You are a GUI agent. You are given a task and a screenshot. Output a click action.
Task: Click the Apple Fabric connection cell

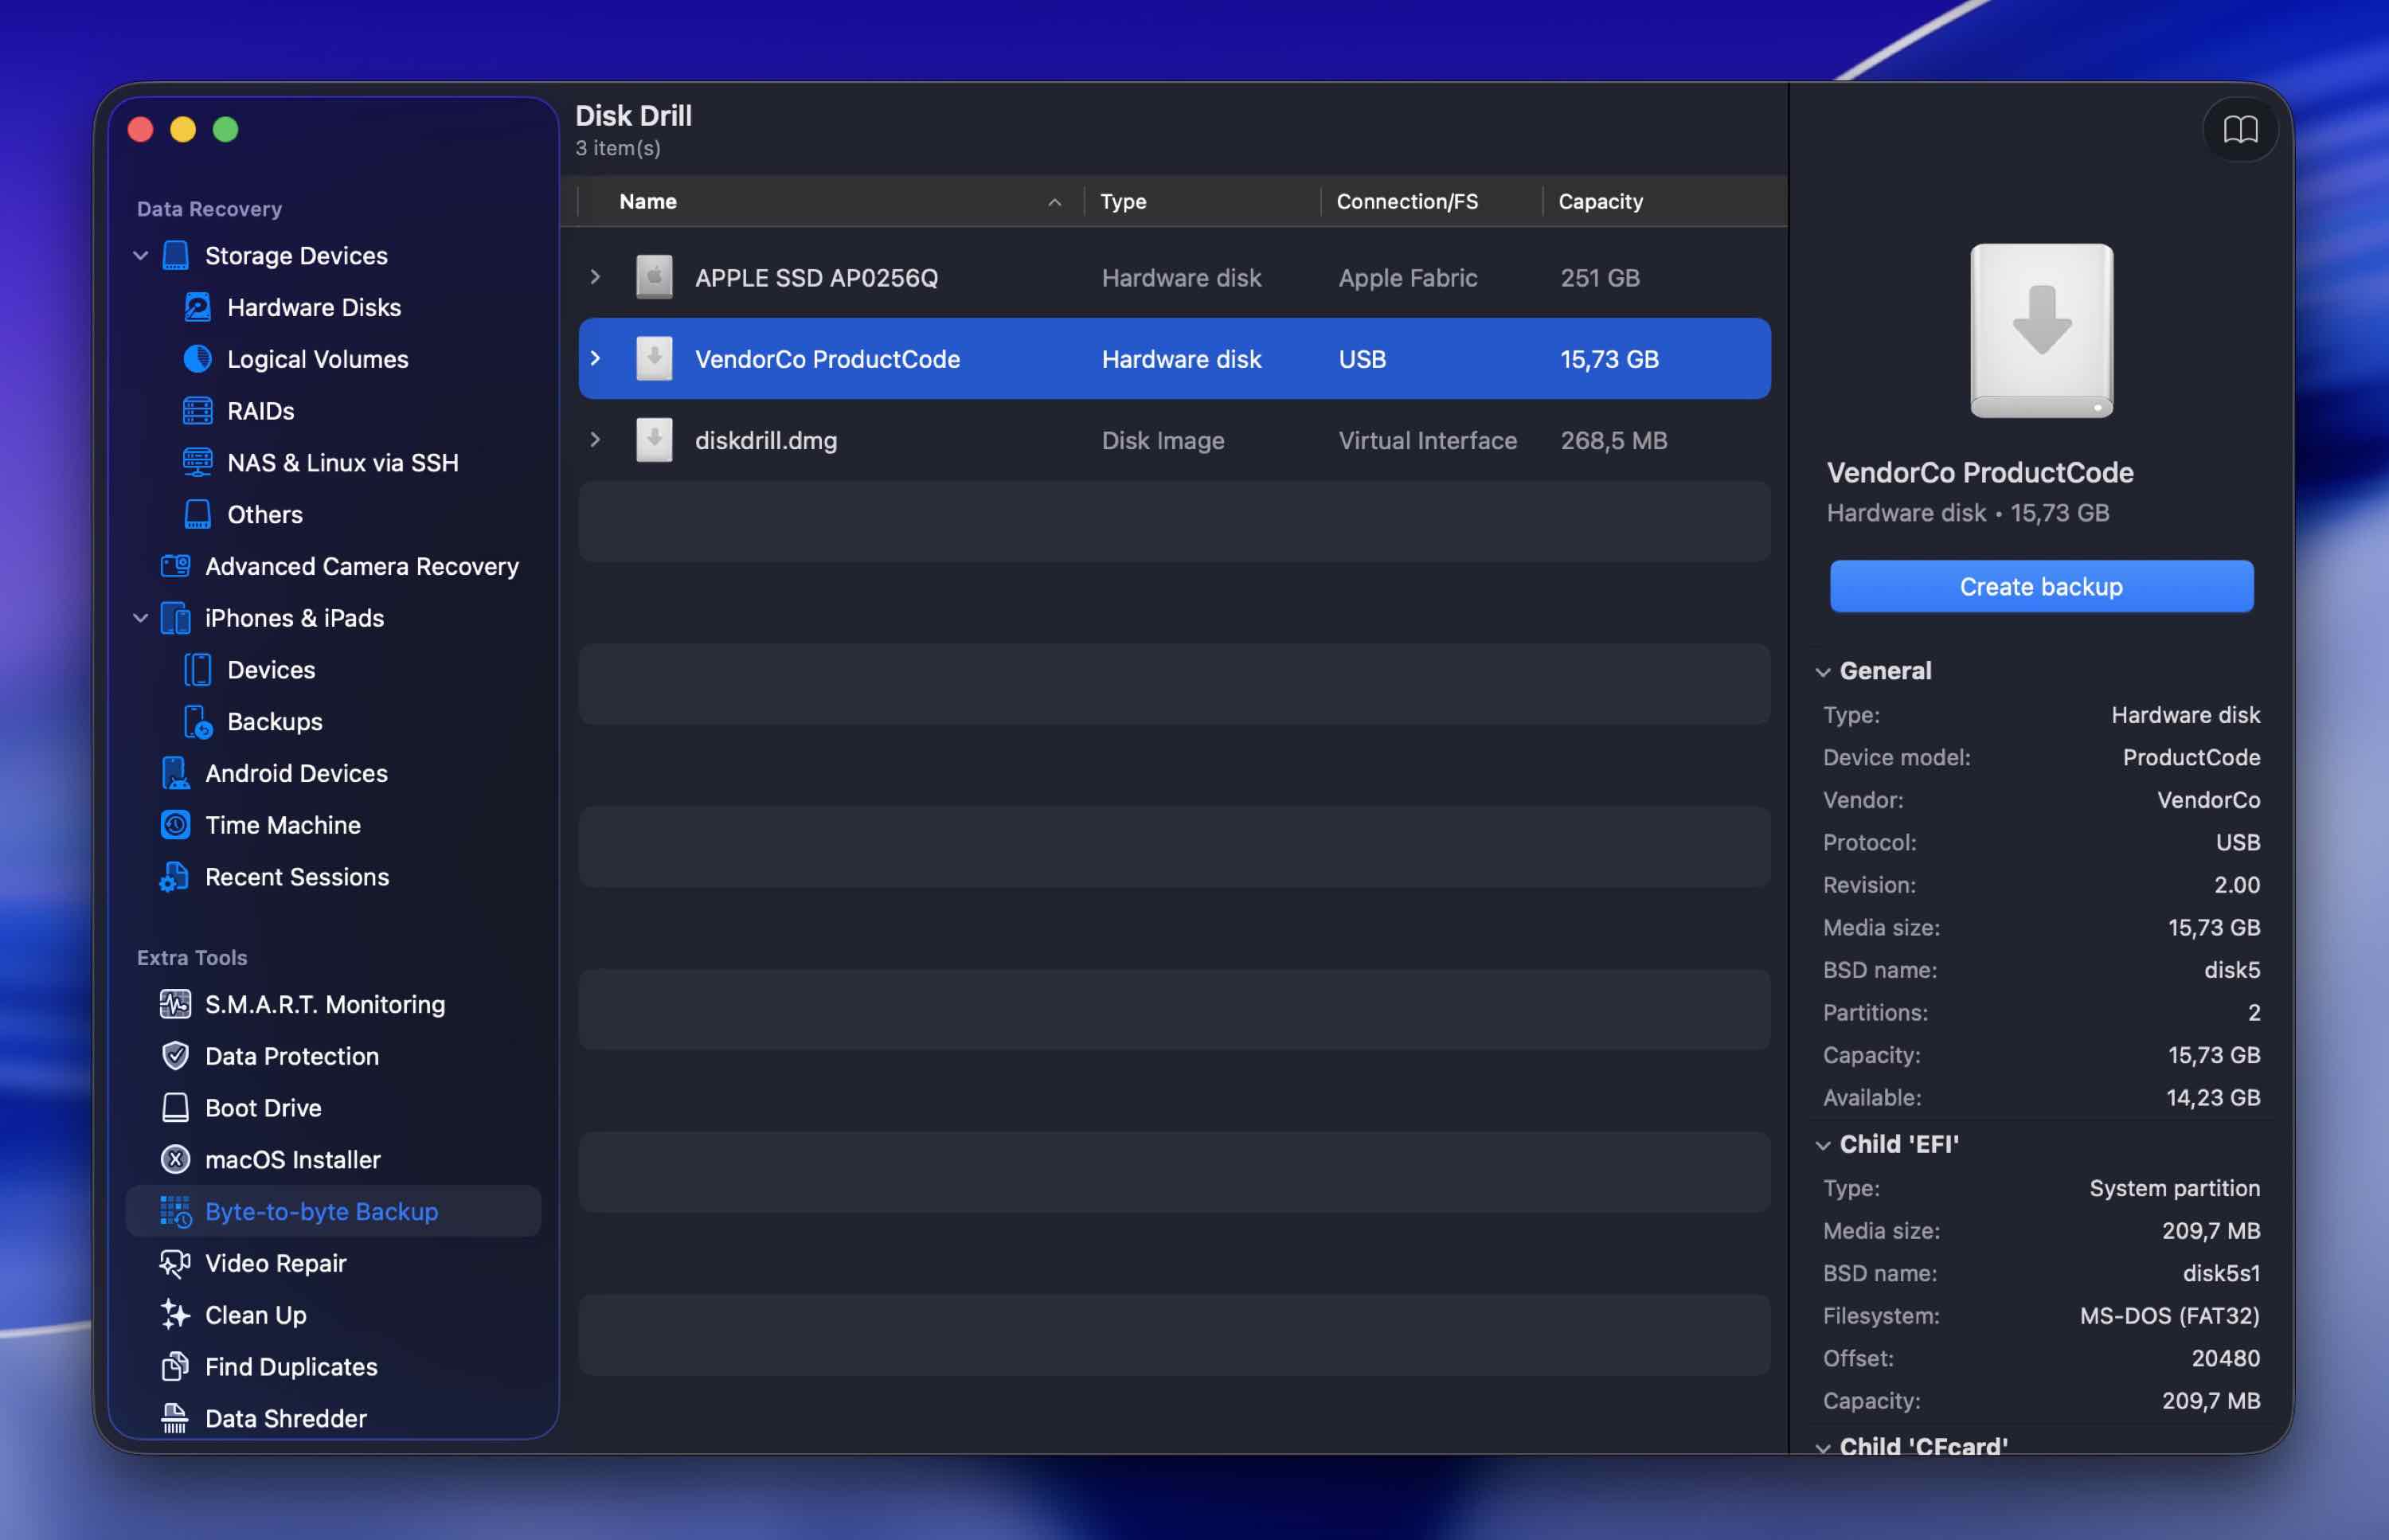pyautogui.click(x=1408, y=277)
